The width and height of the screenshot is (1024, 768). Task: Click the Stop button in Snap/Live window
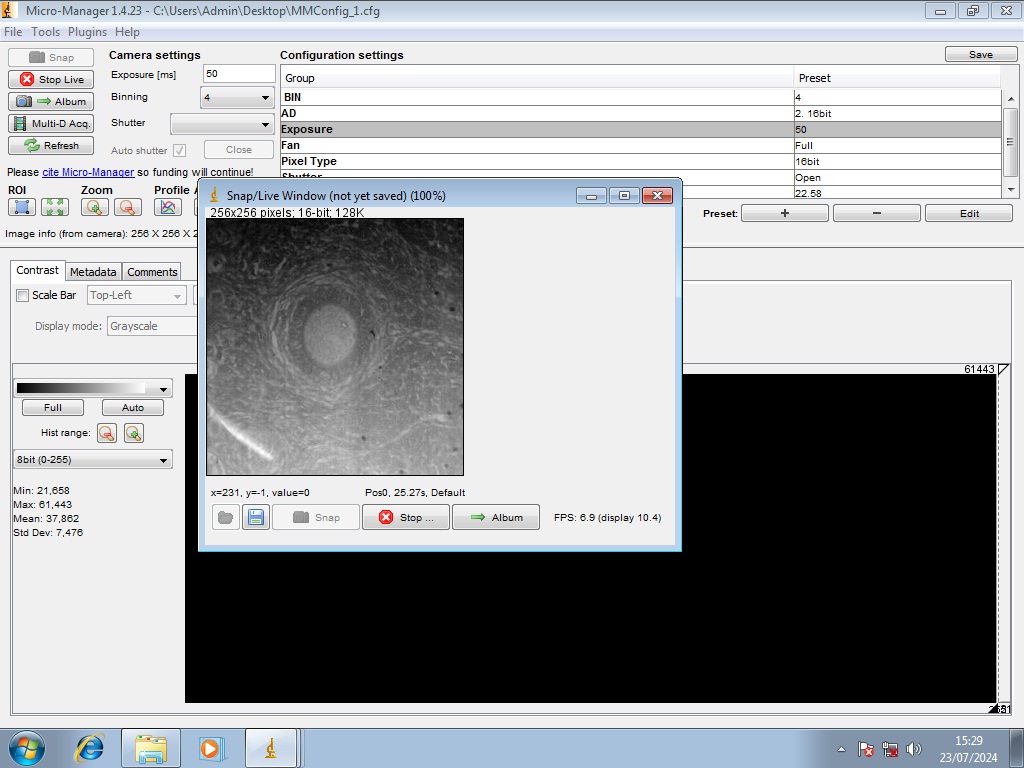(406, 517)
